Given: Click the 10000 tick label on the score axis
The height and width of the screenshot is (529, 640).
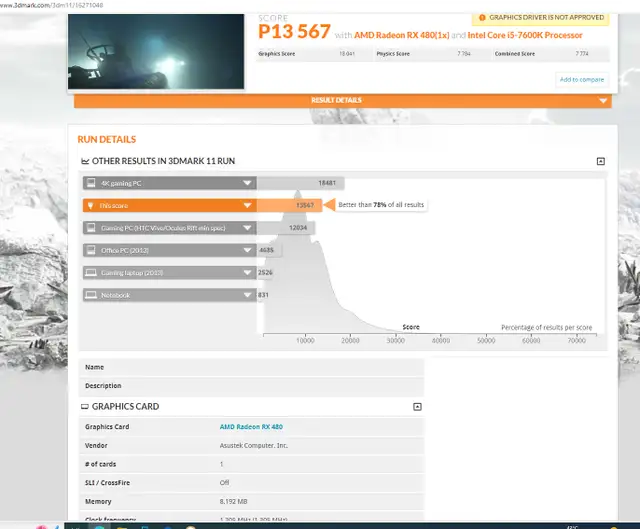Looking at the screenshot, I should 305,340.
